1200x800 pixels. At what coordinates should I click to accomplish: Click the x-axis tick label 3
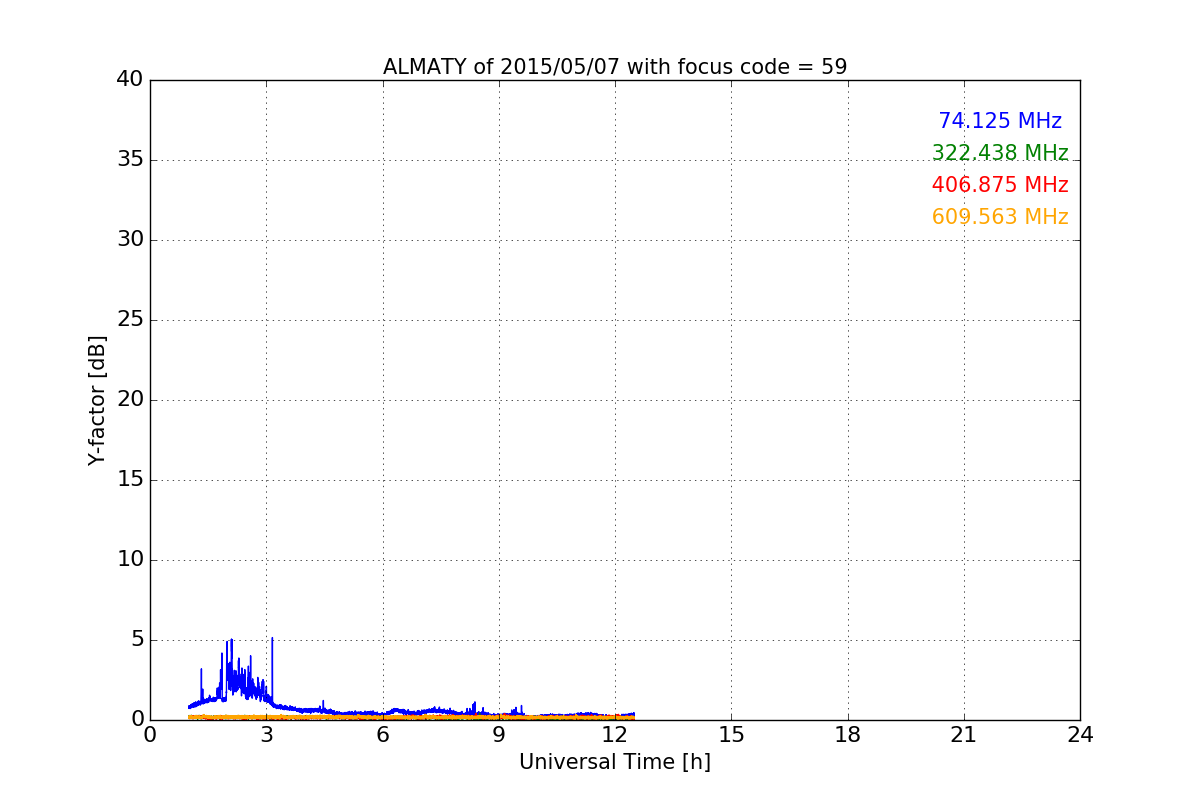pos(266,735)
